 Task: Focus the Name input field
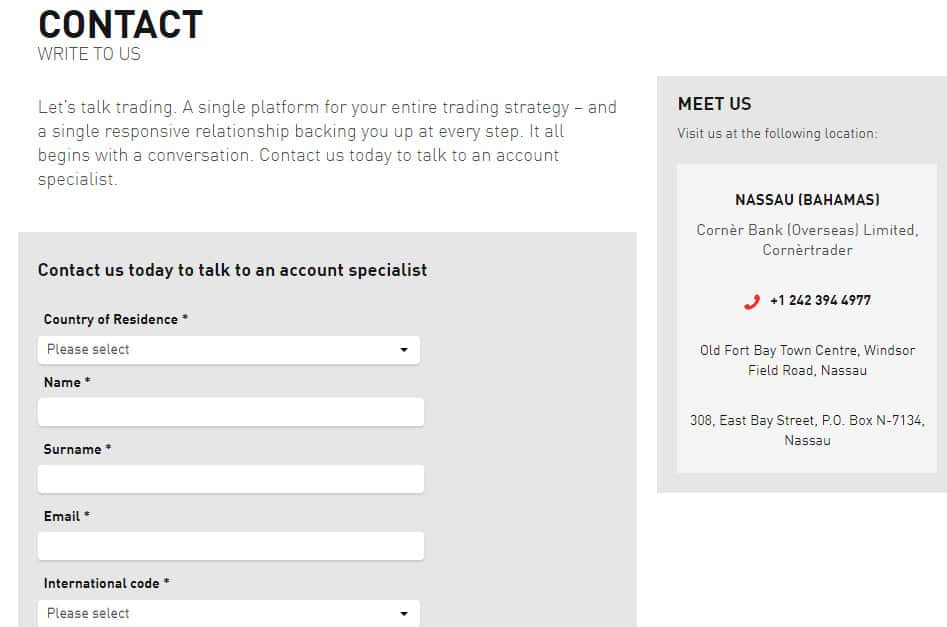[231, 412]
